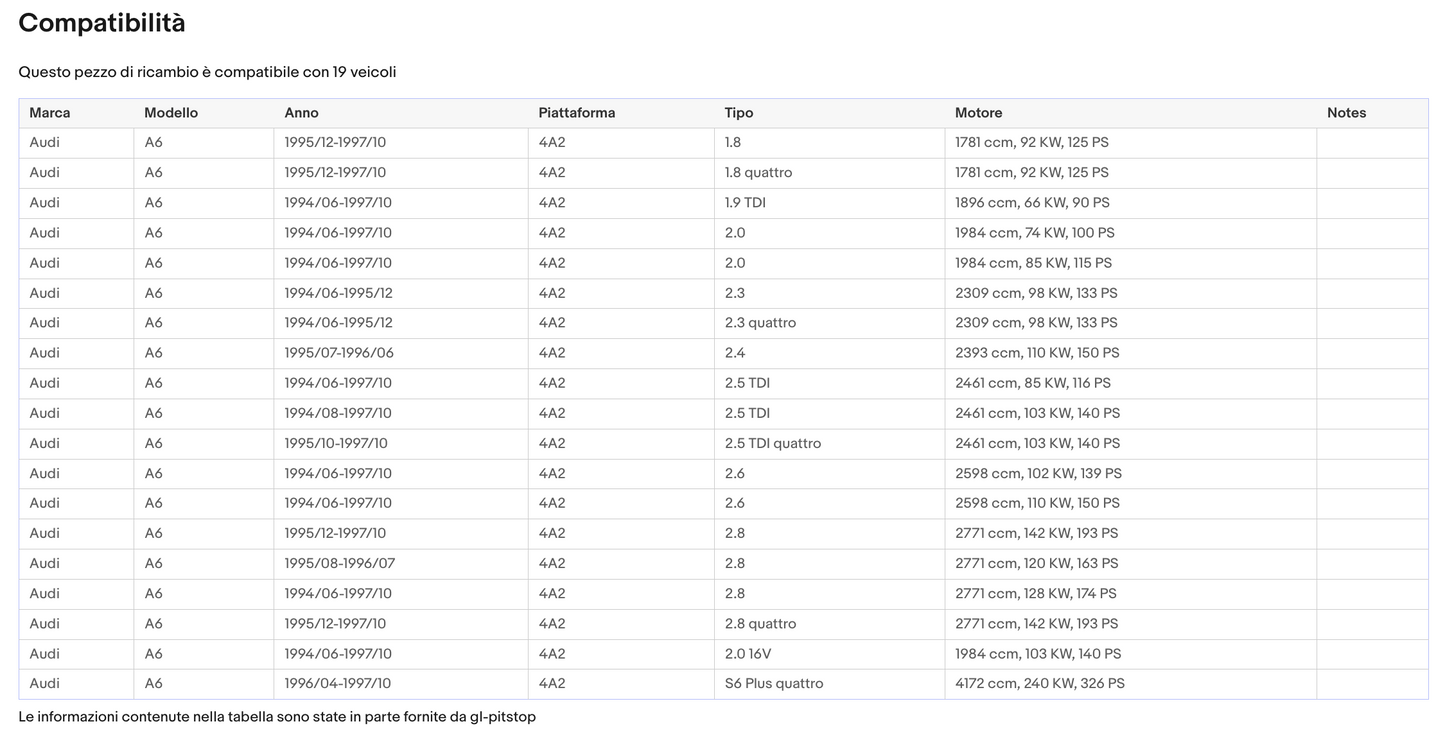Image resolution: width=1445 pixels, height=742 pixels.
Task: Select the S6 Plus quattro cell
Action: tap(774, 684)
